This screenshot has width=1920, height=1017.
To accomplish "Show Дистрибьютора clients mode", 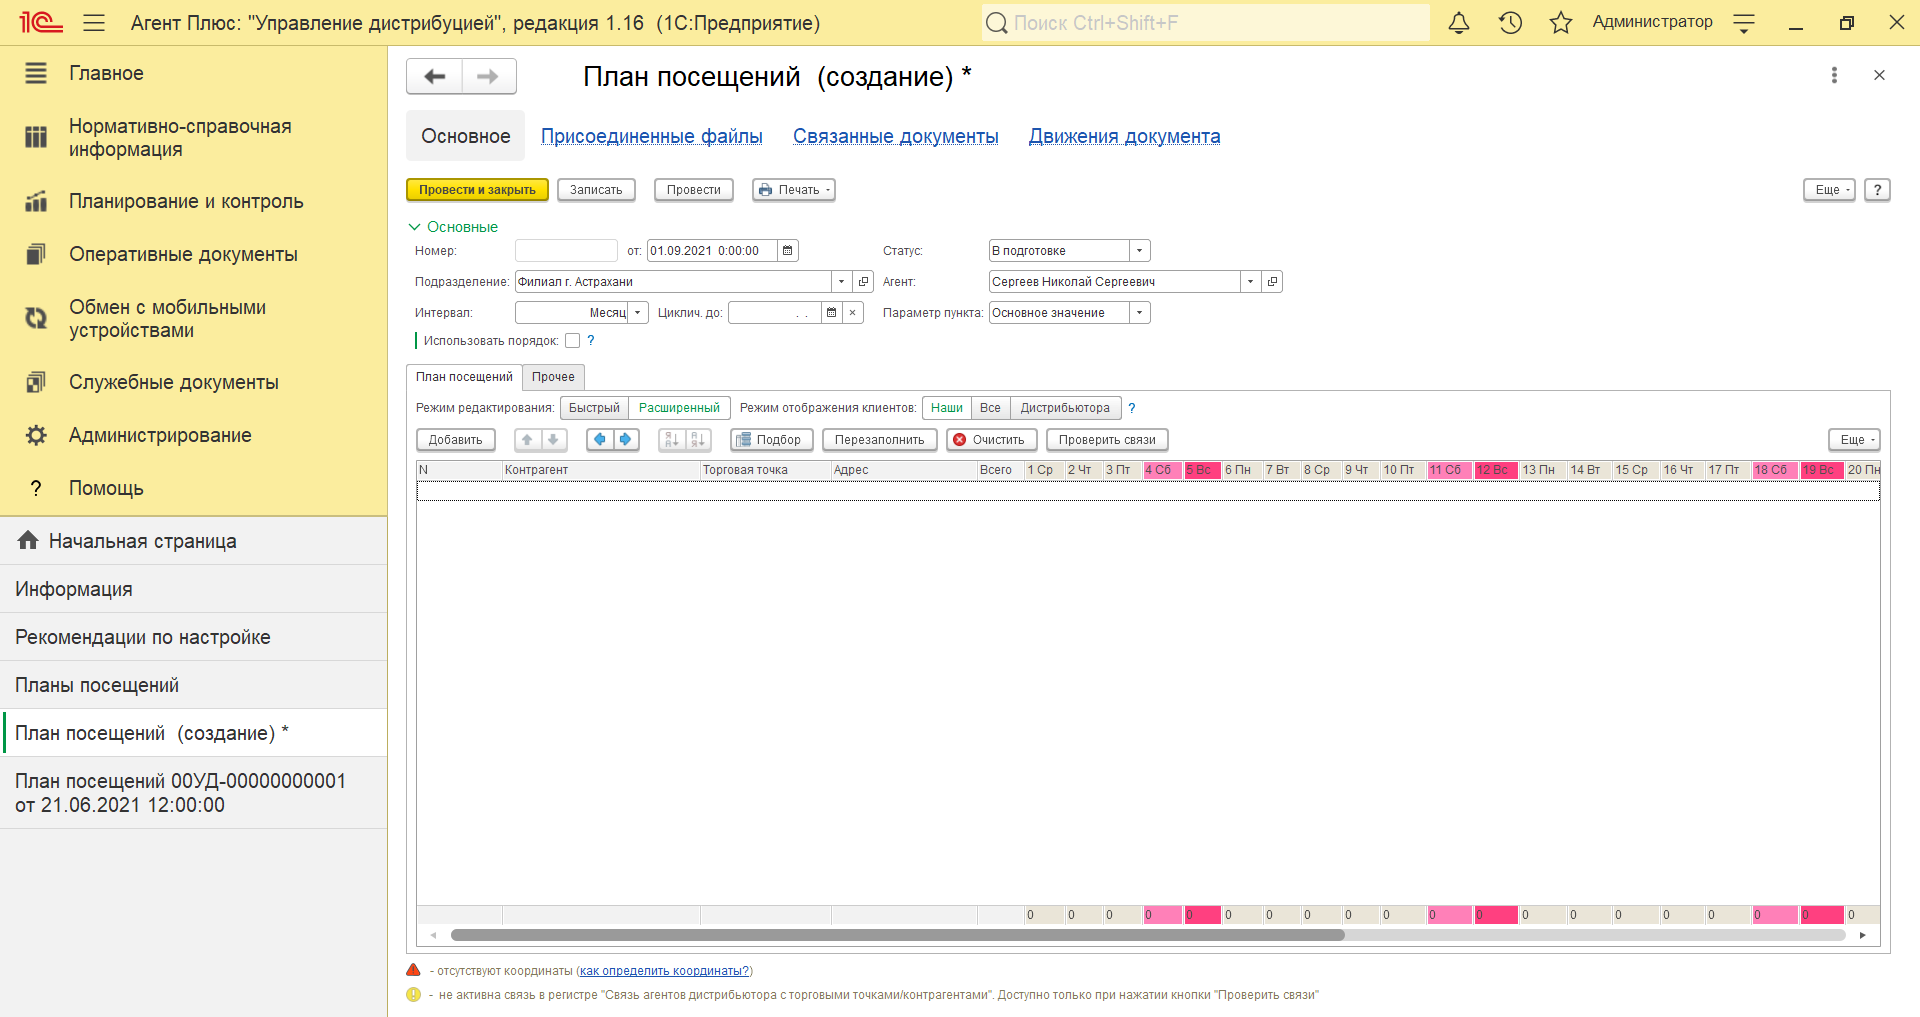I will click(1065, 408).
